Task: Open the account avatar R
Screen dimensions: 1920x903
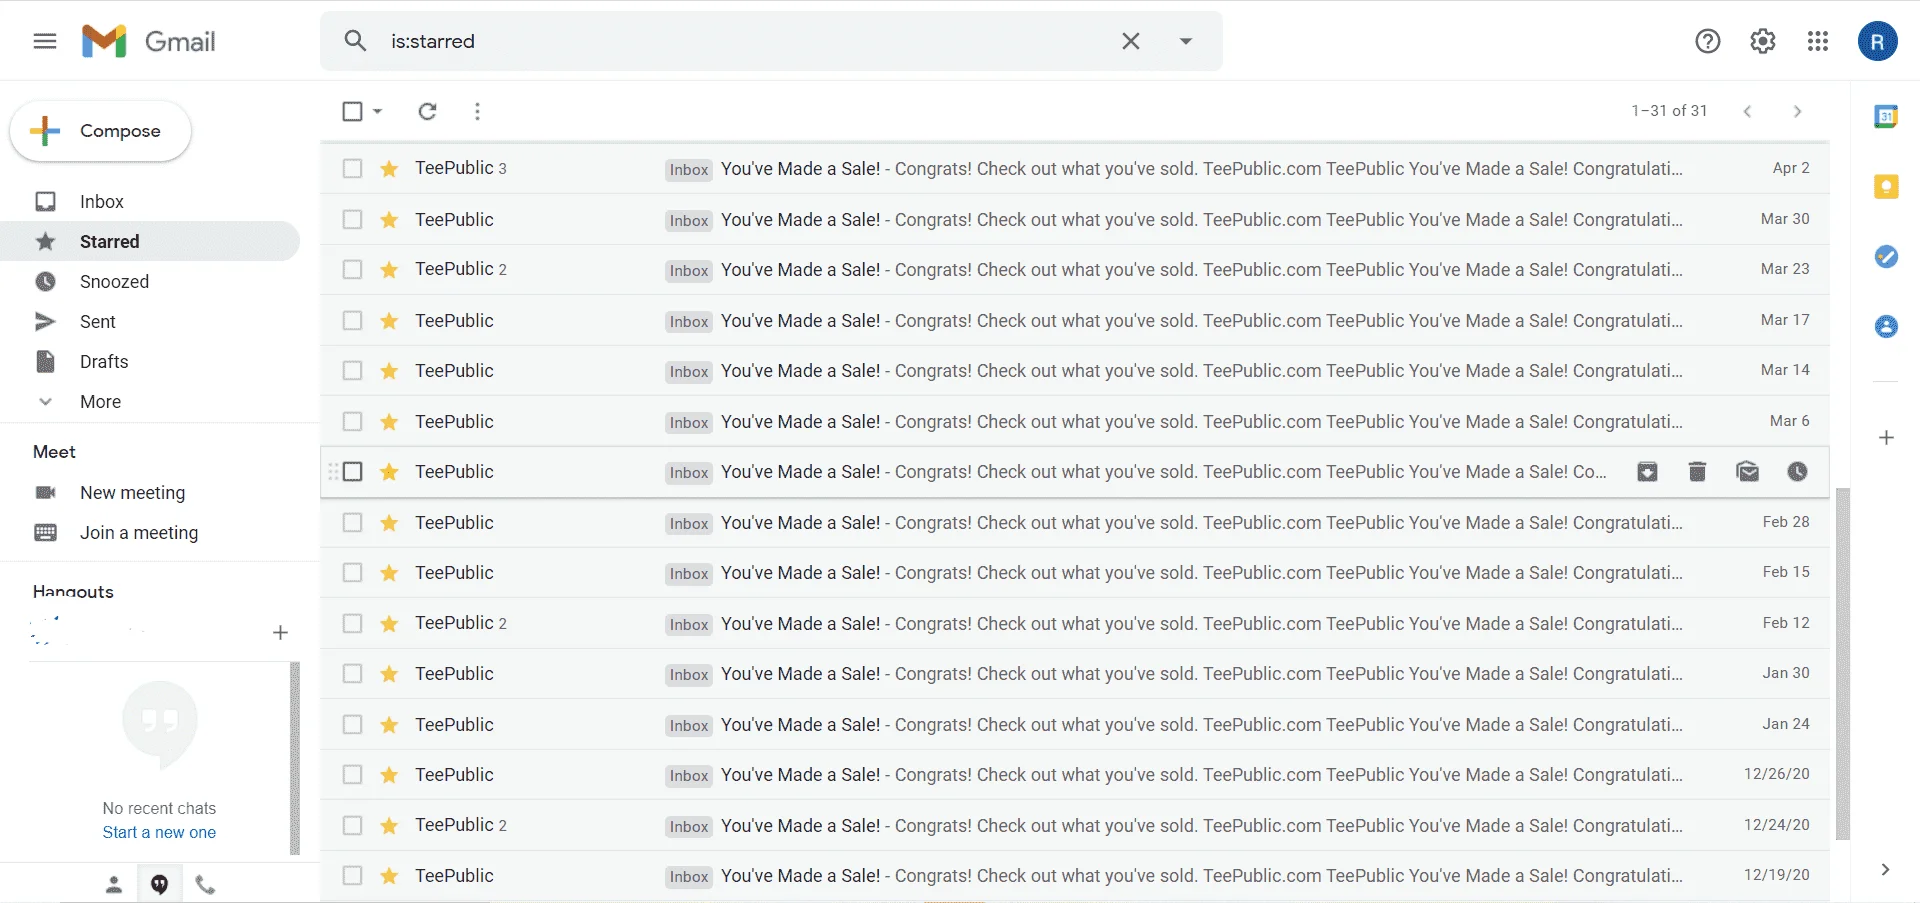Action: [1877, 41]
